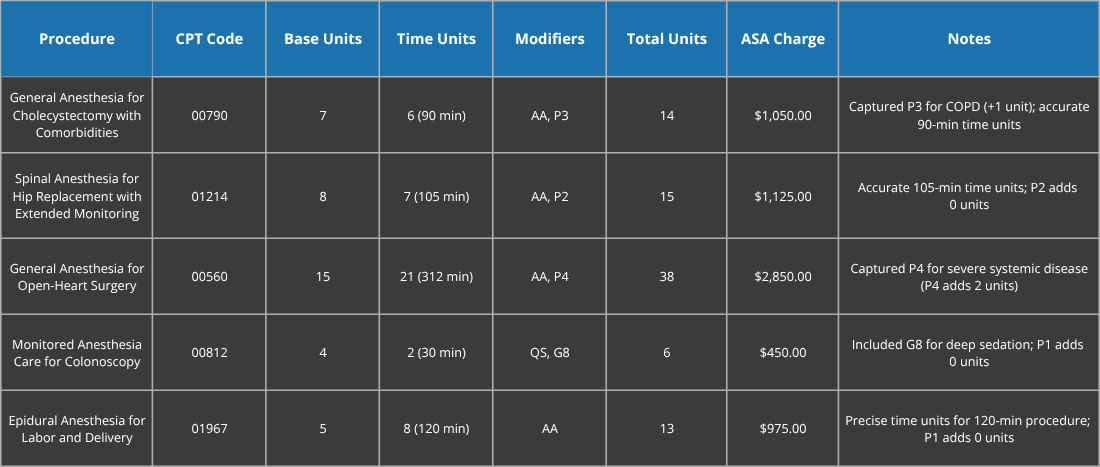The image size is (1100, 467).
Task: Select the 21 (312 min) time cell
Action: pos(436,277)
